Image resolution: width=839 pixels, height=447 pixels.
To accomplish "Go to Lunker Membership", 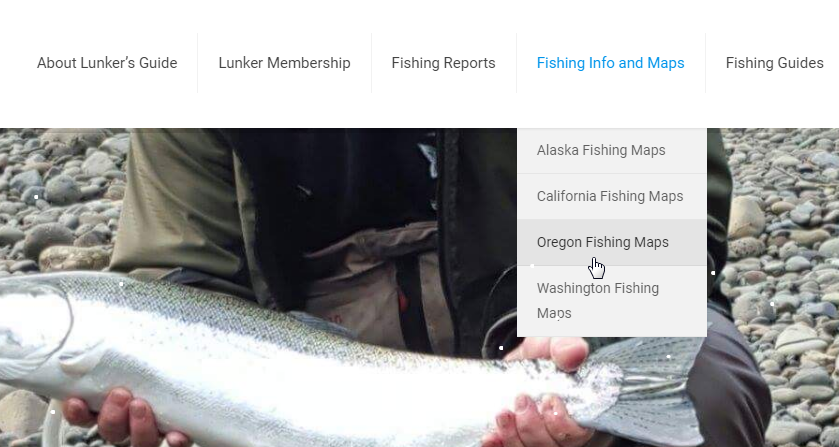I will click(x=284, y=63).
